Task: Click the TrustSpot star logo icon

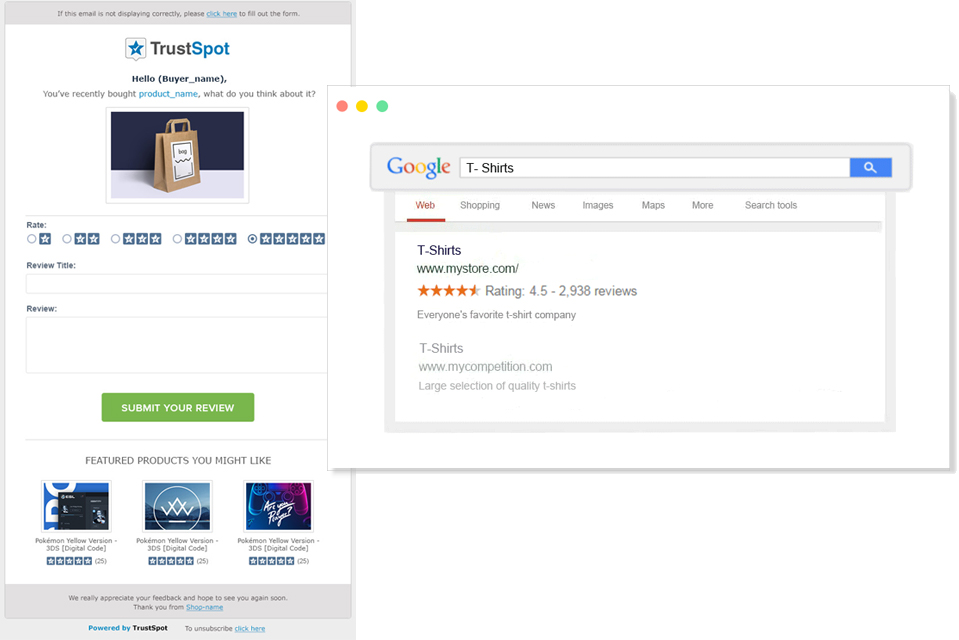Action: (136, 49)
